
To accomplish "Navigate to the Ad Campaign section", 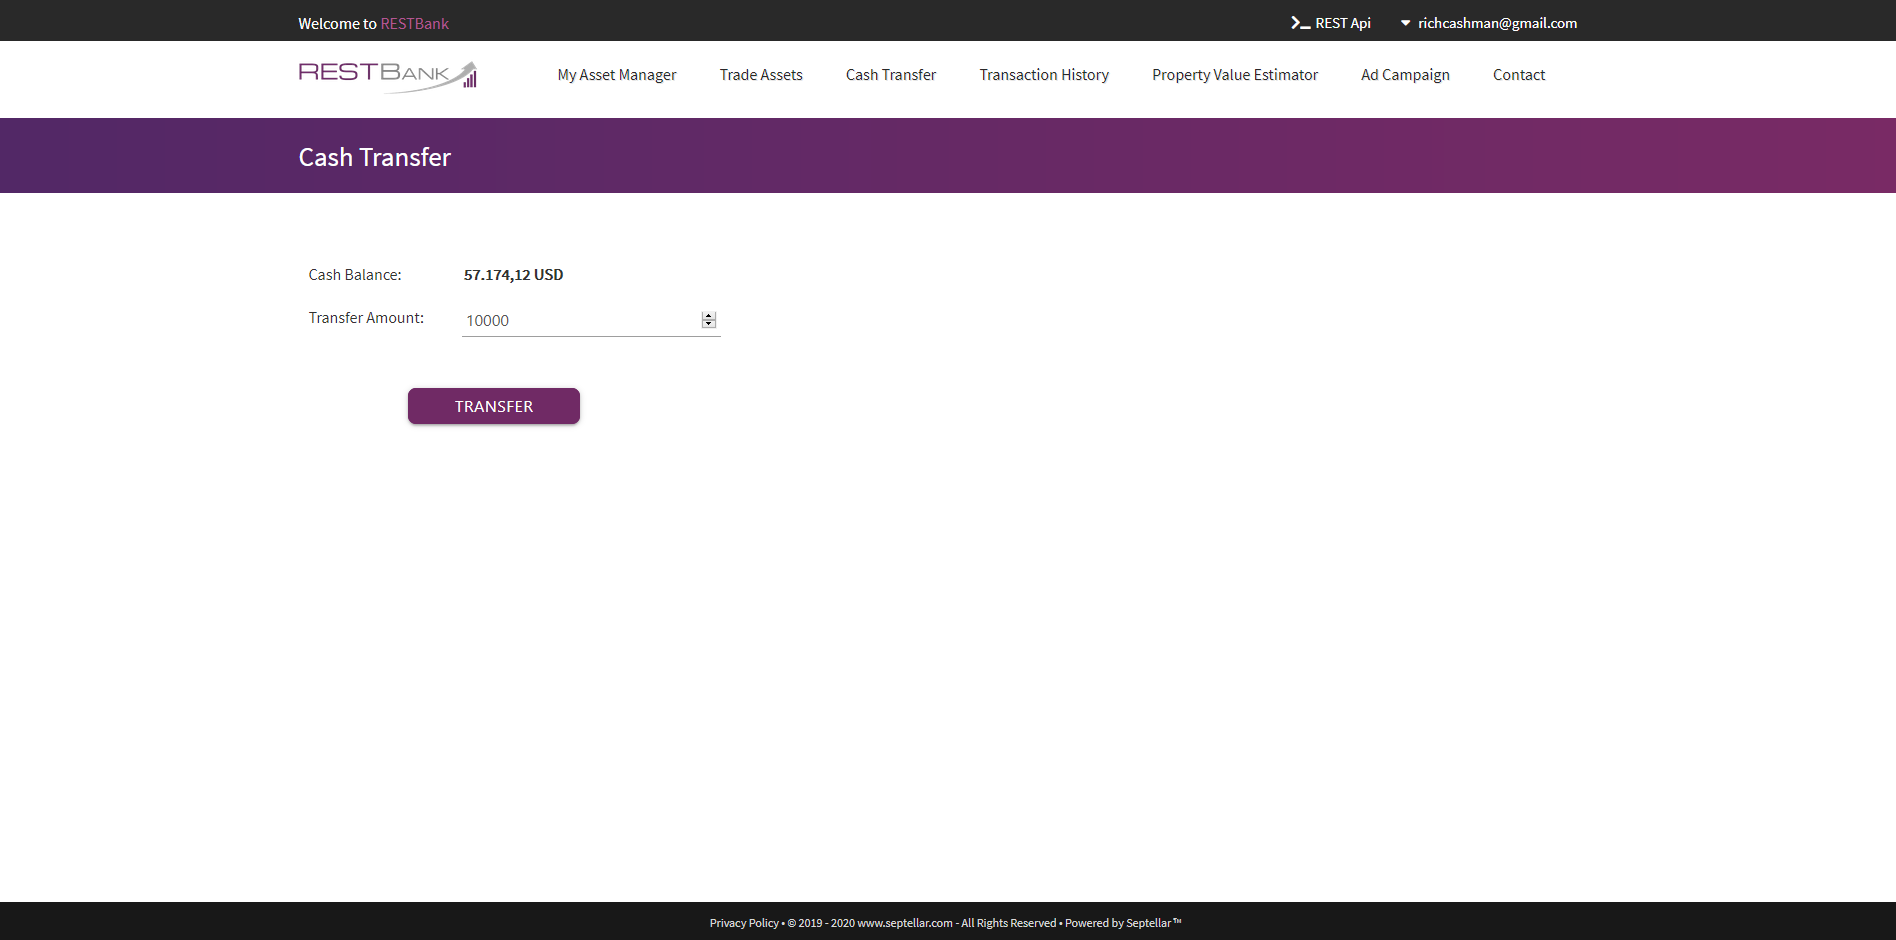I will tap(1405, 74).
